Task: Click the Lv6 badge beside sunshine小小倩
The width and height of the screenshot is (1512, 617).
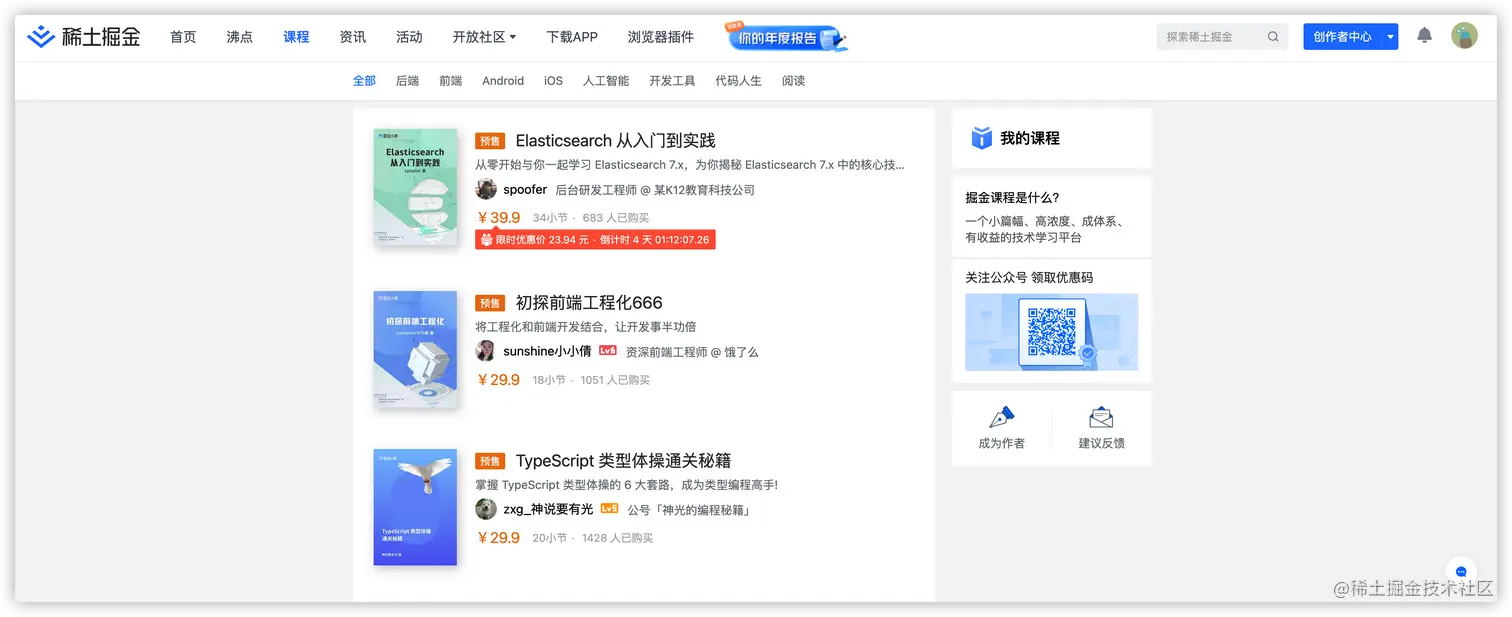Action: coord(608,351)
